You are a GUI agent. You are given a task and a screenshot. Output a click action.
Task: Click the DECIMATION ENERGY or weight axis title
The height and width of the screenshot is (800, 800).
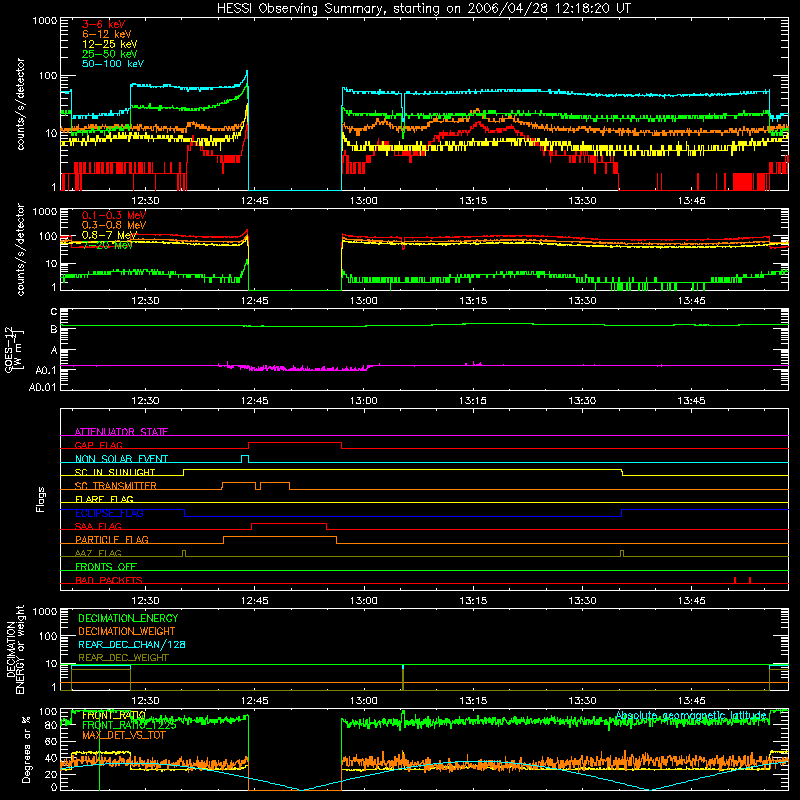pyautogui.click(x=15, y=649)
